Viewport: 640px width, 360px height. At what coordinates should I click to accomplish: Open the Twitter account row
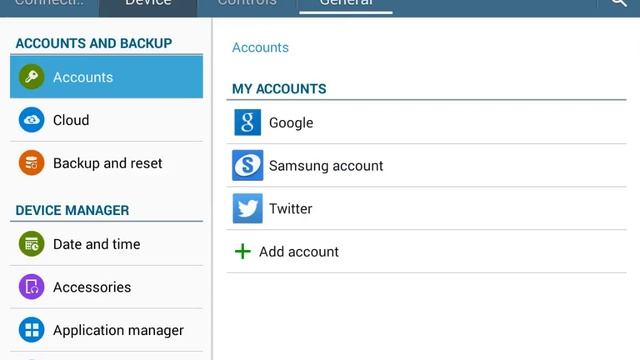click(x=427, y=209)
